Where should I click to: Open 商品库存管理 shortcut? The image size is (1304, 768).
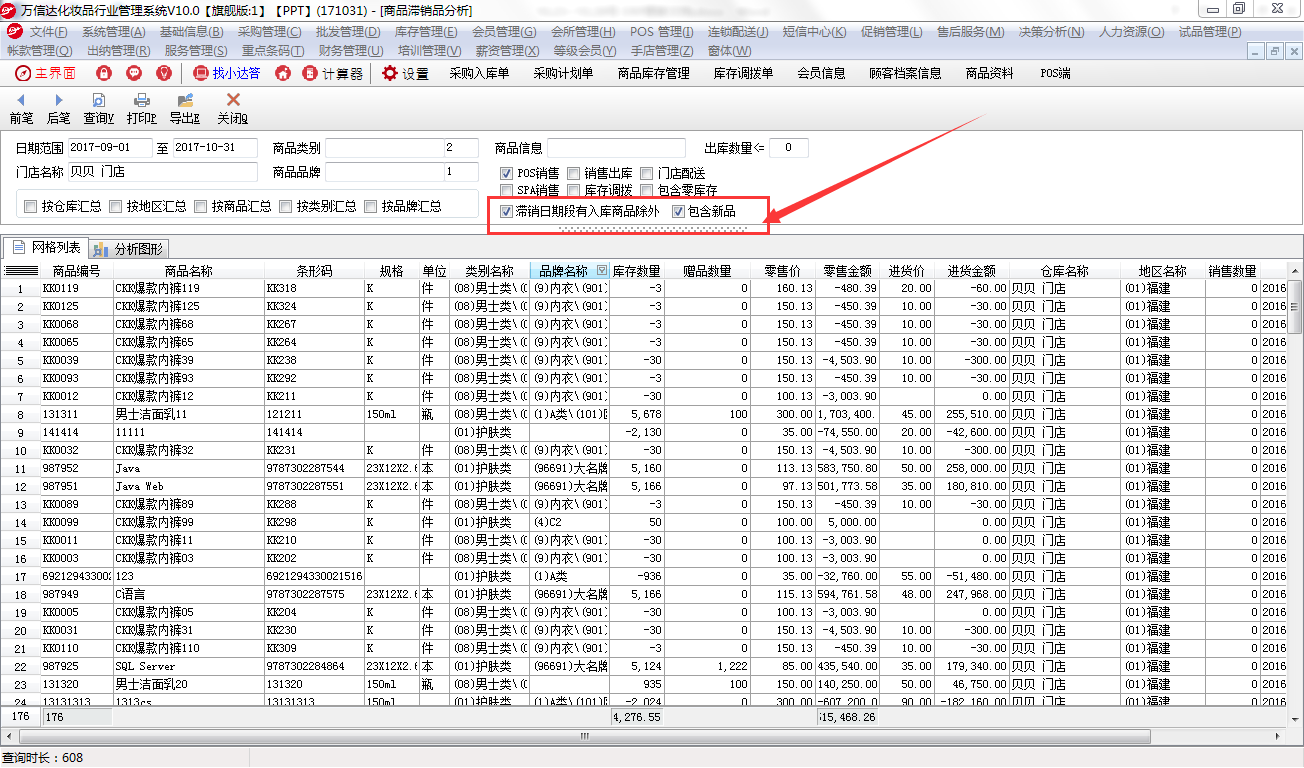tap(654, 73)
